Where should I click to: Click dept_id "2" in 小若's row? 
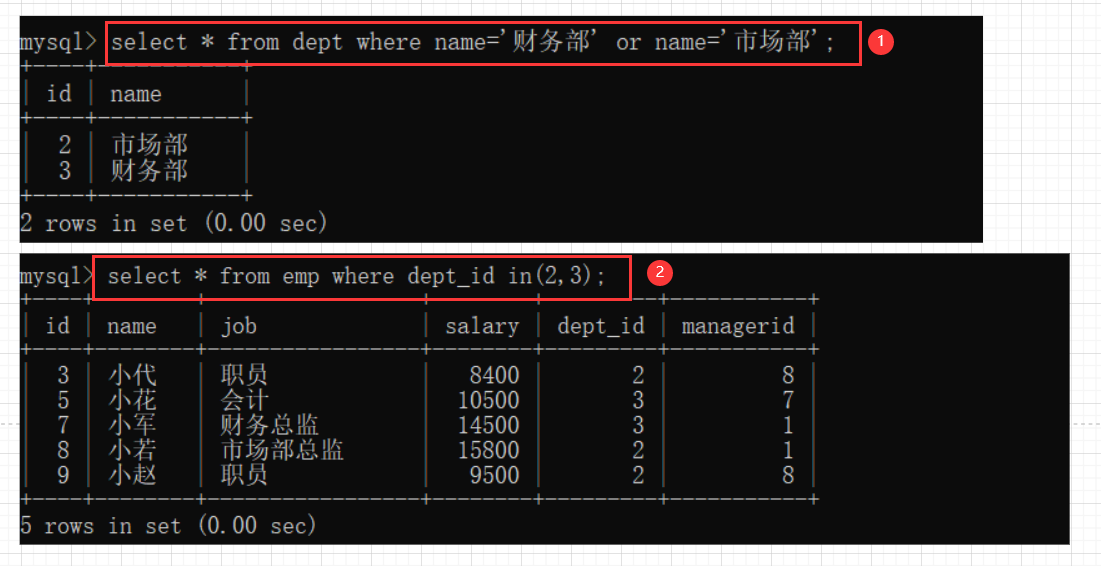click(638, 450)
